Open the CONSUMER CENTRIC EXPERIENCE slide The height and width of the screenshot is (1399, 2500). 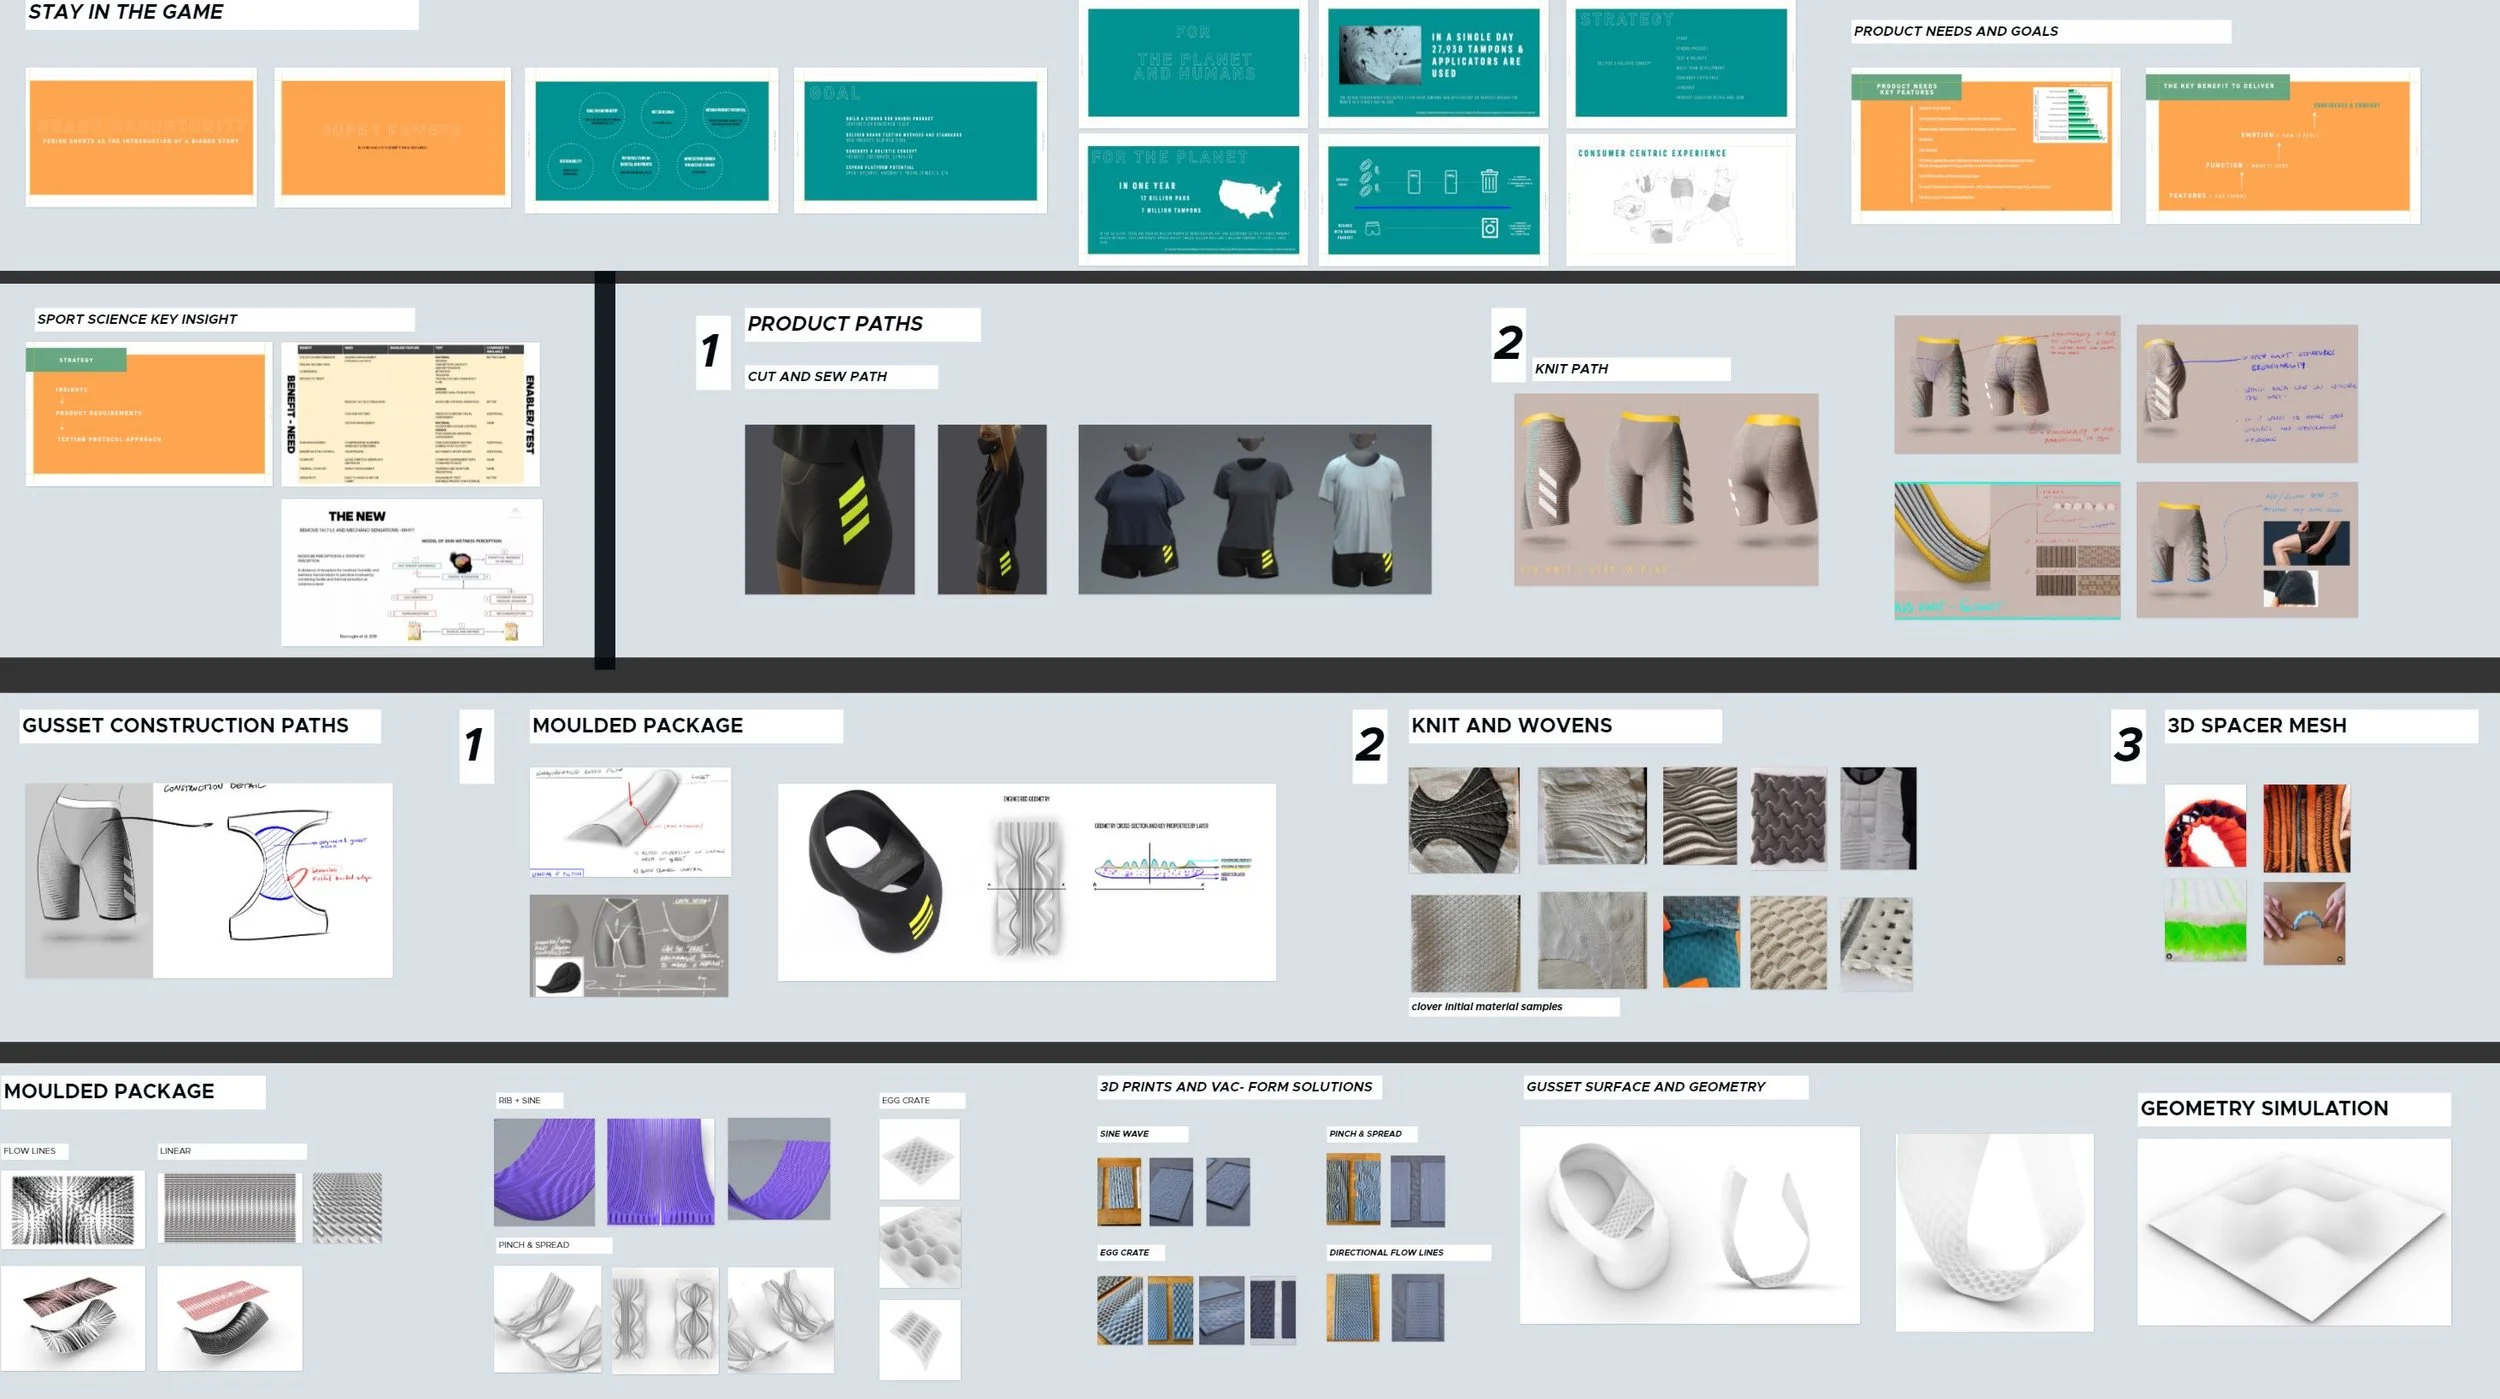click(1680, 200)
